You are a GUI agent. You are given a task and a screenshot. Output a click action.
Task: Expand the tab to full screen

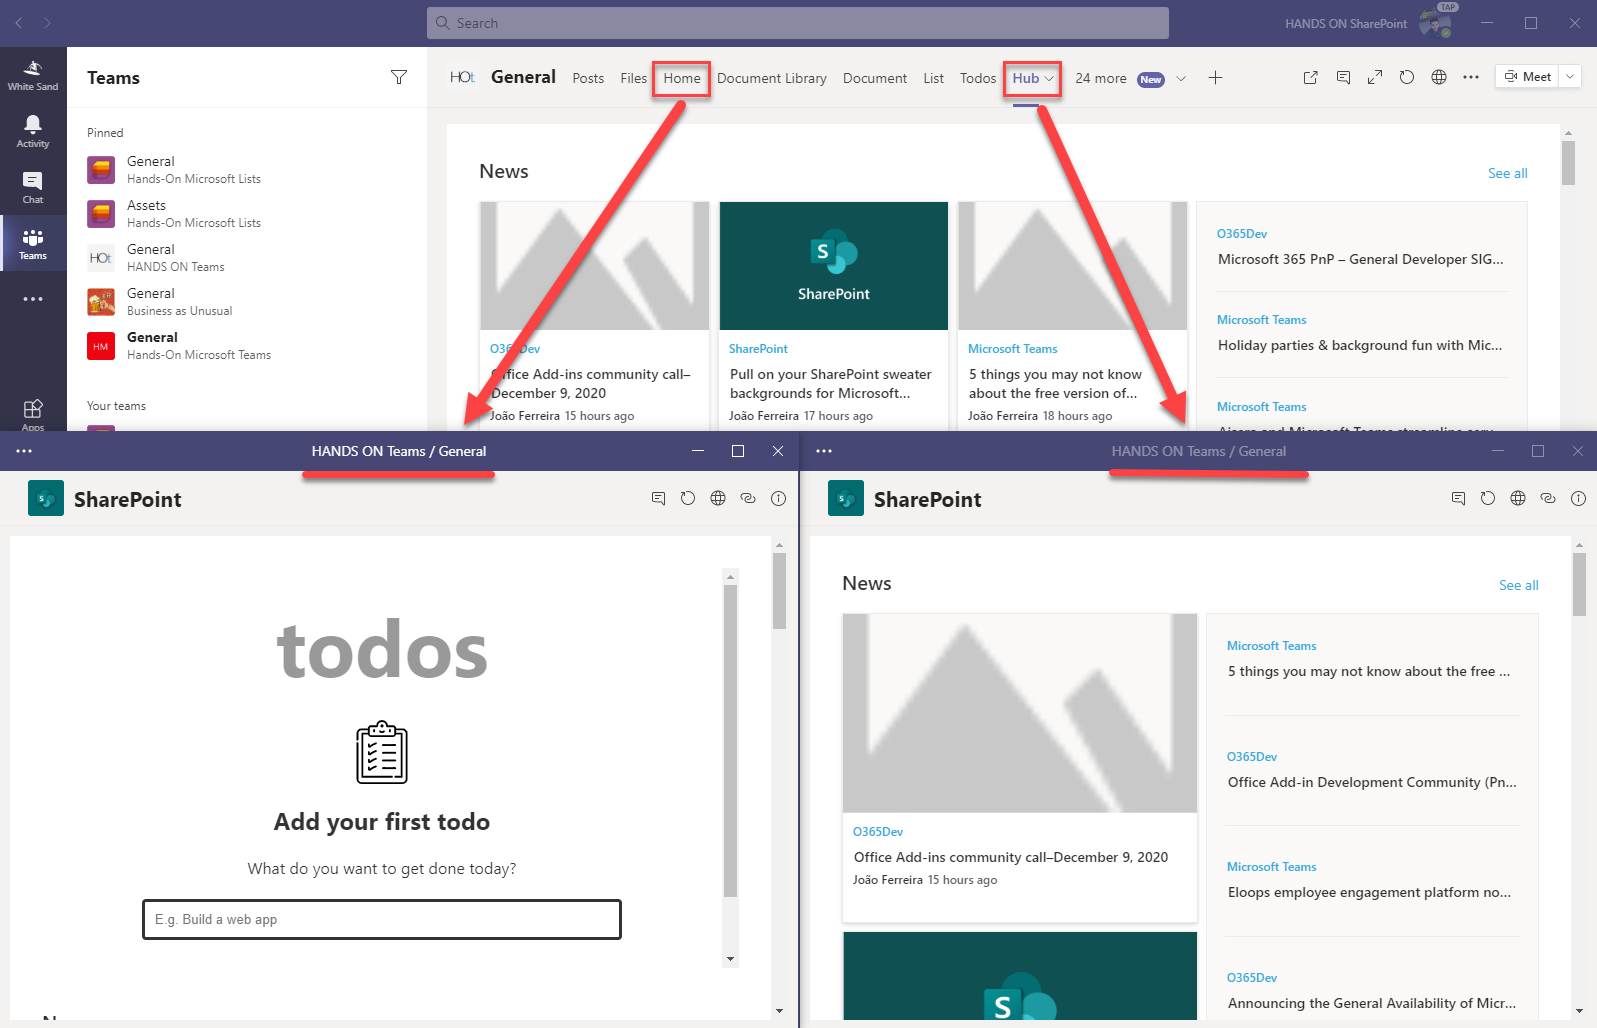click(1375, 77)
